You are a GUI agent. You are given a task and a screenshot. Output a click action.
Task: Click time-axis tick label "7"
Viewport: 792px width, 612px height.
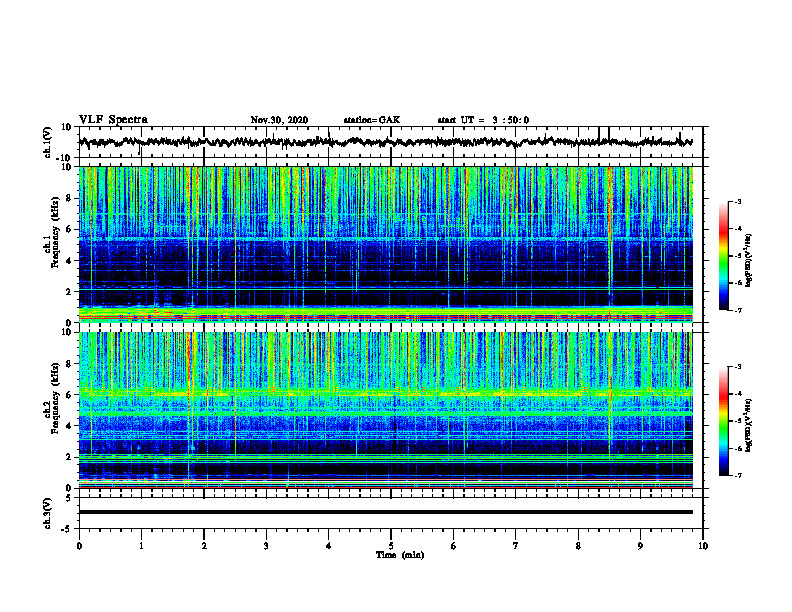coord(516,546)
